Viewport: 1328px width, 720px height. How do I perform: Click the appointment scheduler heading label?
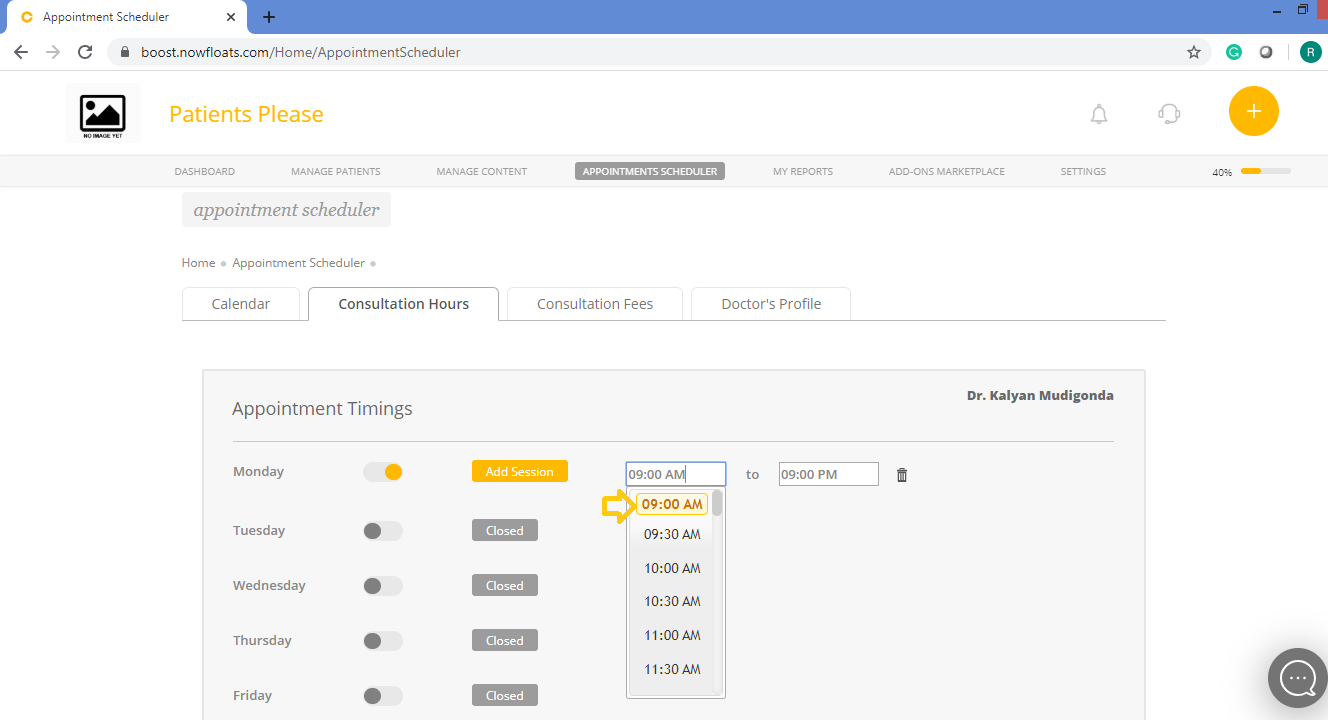tap(286, 210)
